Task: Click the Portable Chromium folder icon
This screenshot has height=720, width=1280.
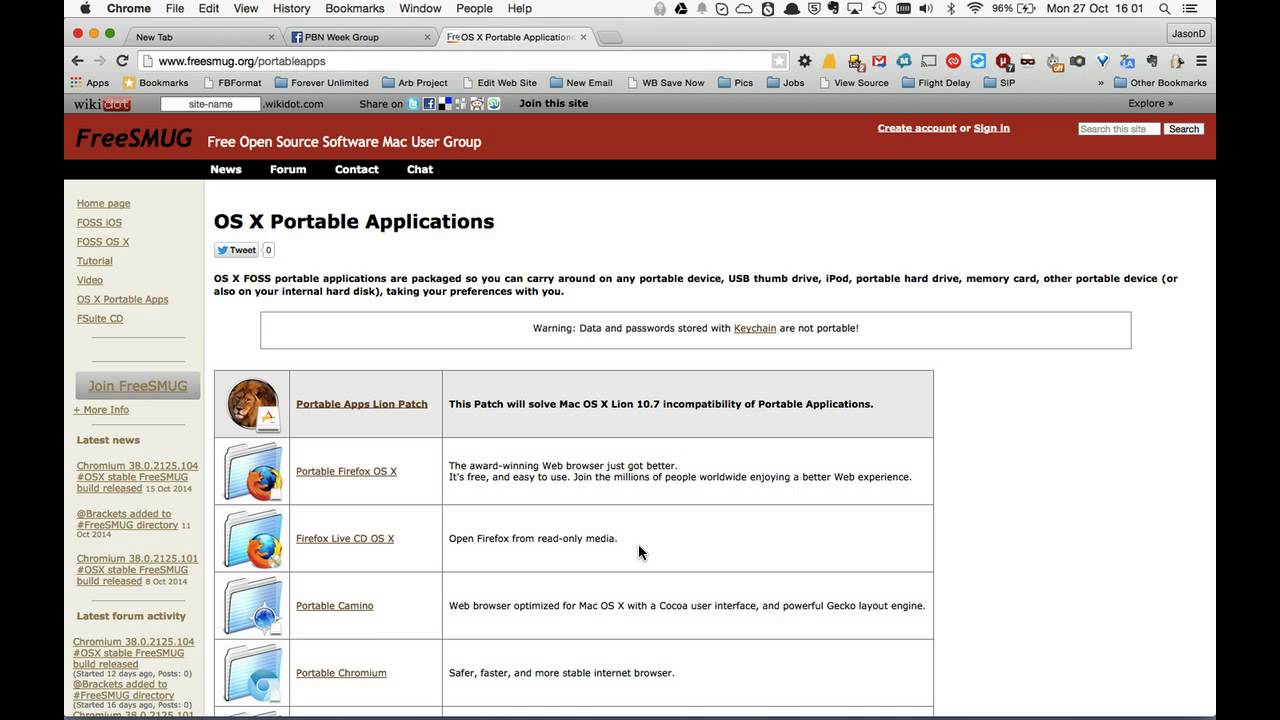Action: 253,672
